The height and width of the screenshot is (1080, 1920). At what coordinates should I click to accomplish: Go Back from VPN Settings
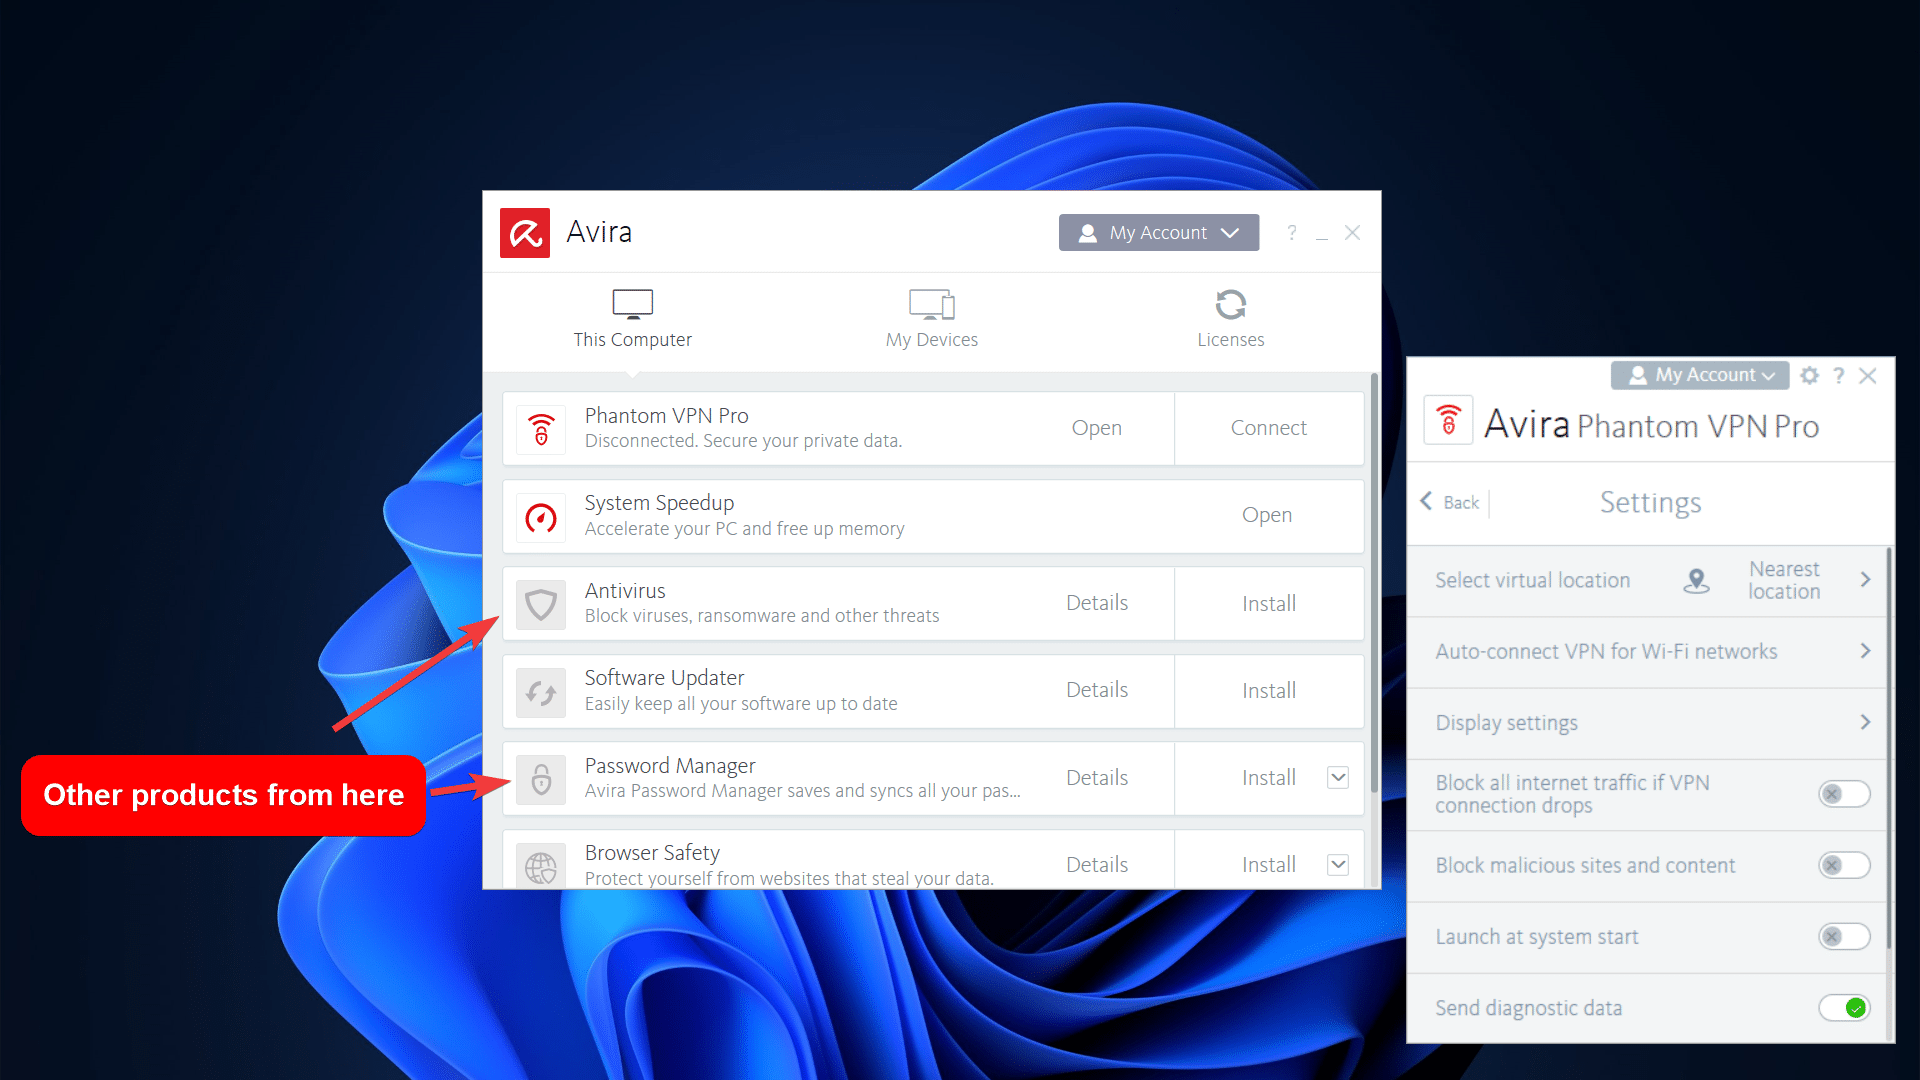click(x=1450, y=502)
